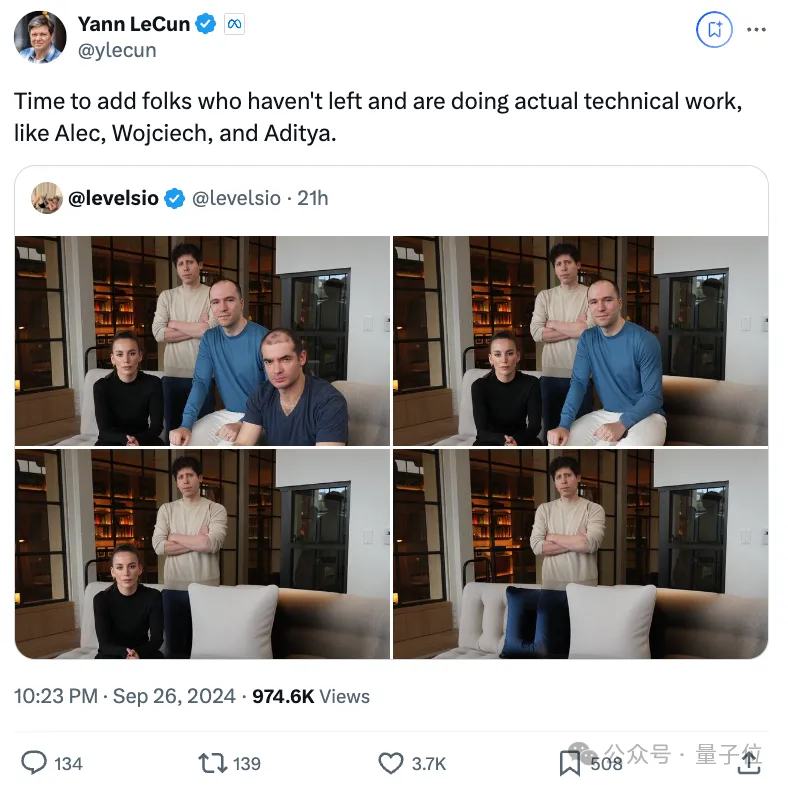Click the reply speech bubble icon
788x786 pixels.
coord(34,763)
